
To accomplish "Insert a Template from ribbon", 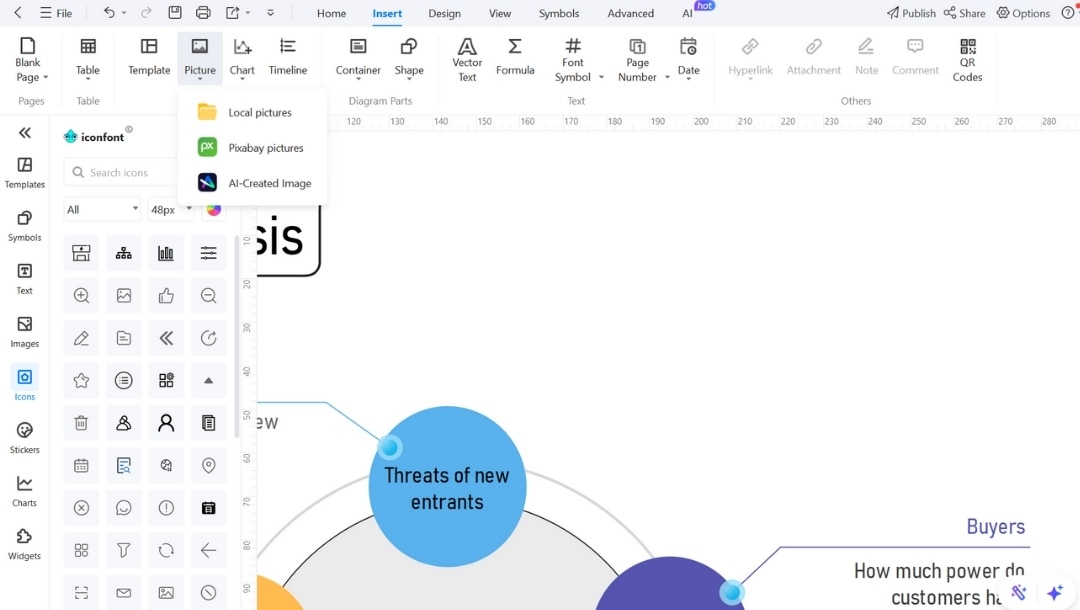I will coord(149,58).
